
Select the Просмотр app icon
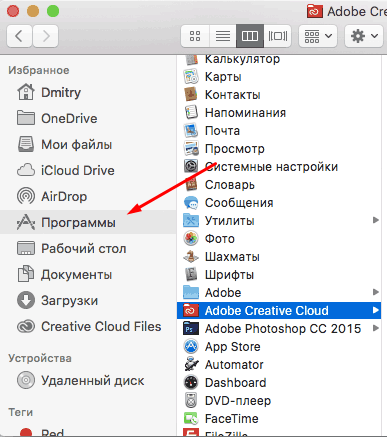click(191, 149)
